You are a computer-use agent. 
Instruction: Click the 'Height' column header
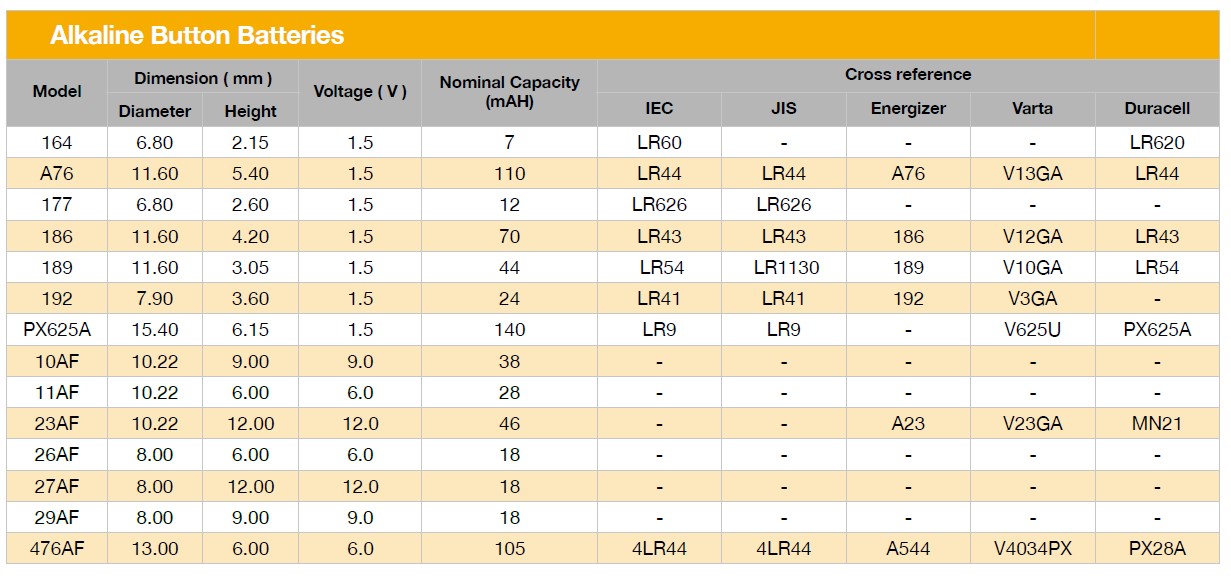[250, 111]
